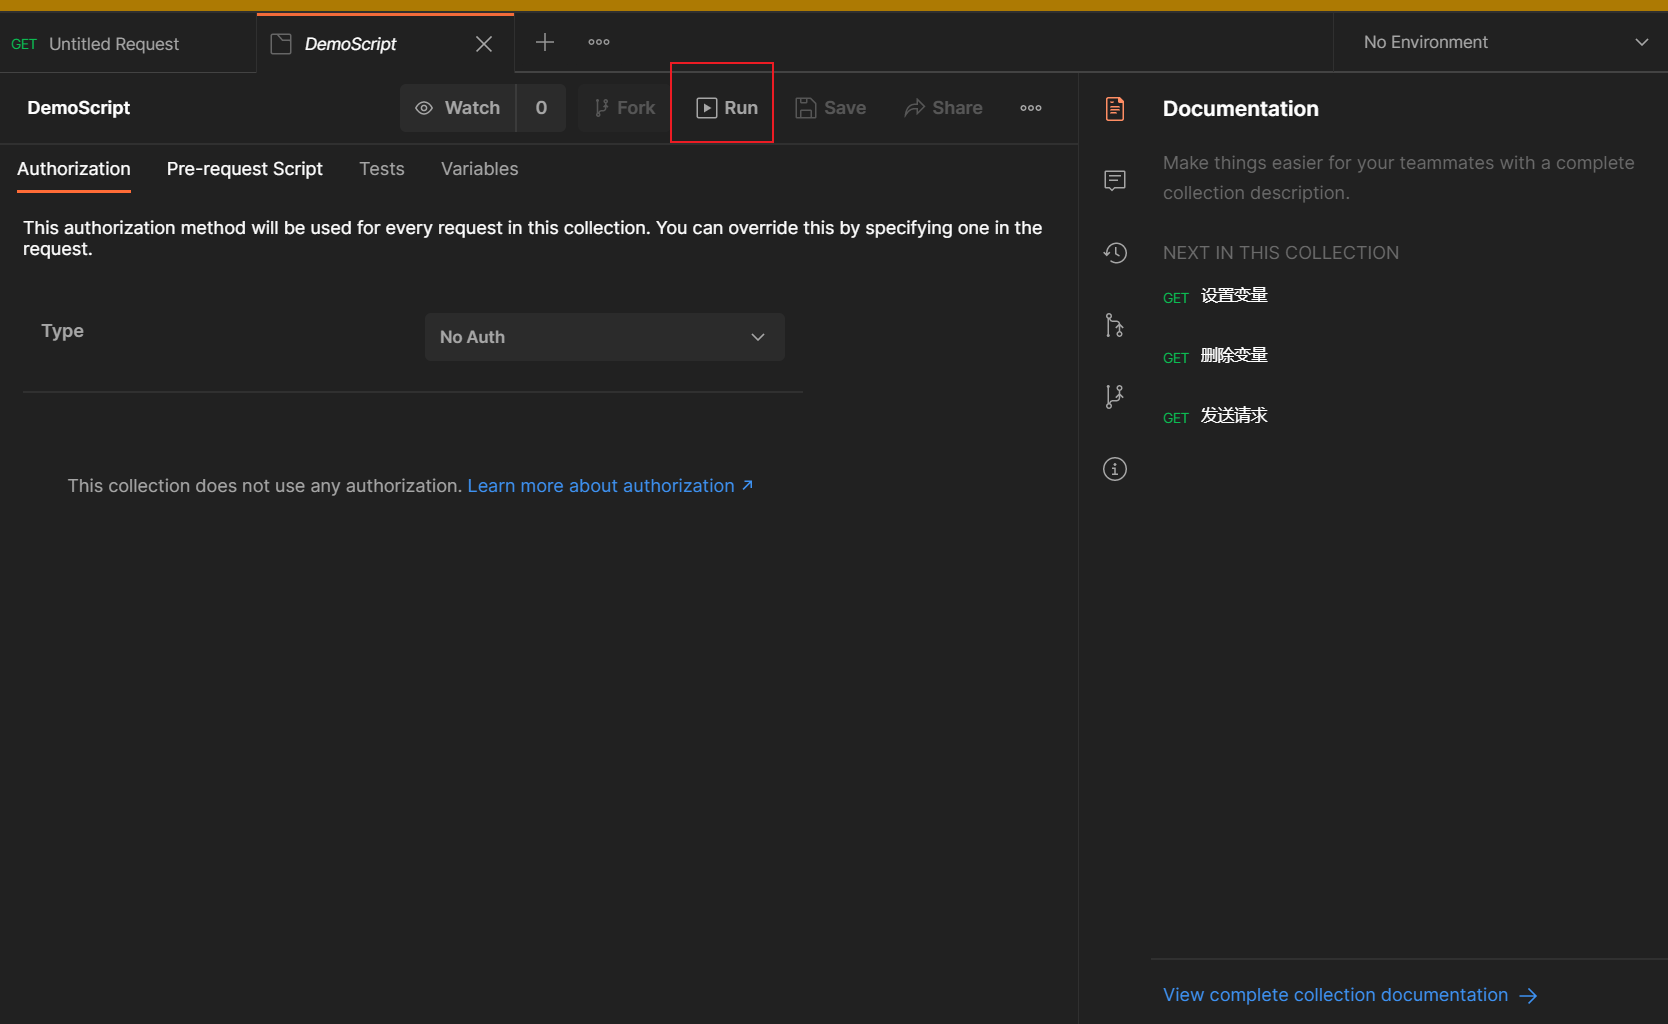Open the No Environment dropdown
Image resolution: width=1668 pixels, height=1024 pixels.
[x=1506, y=42]
